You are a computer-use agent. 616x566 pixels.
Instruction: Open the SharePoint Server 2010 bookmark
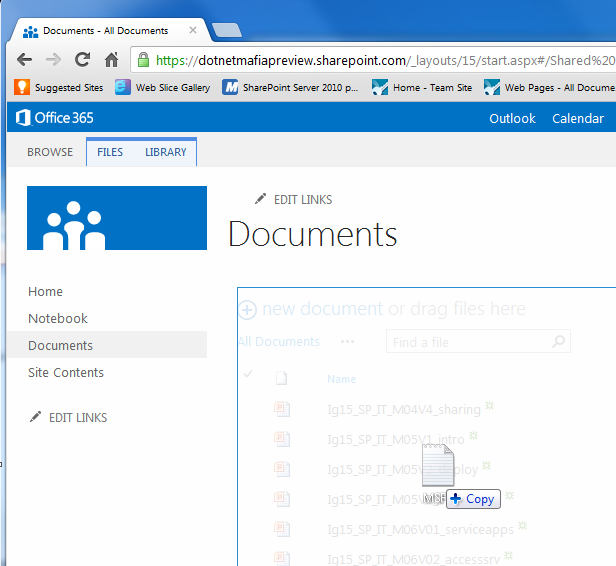point(290,87)
